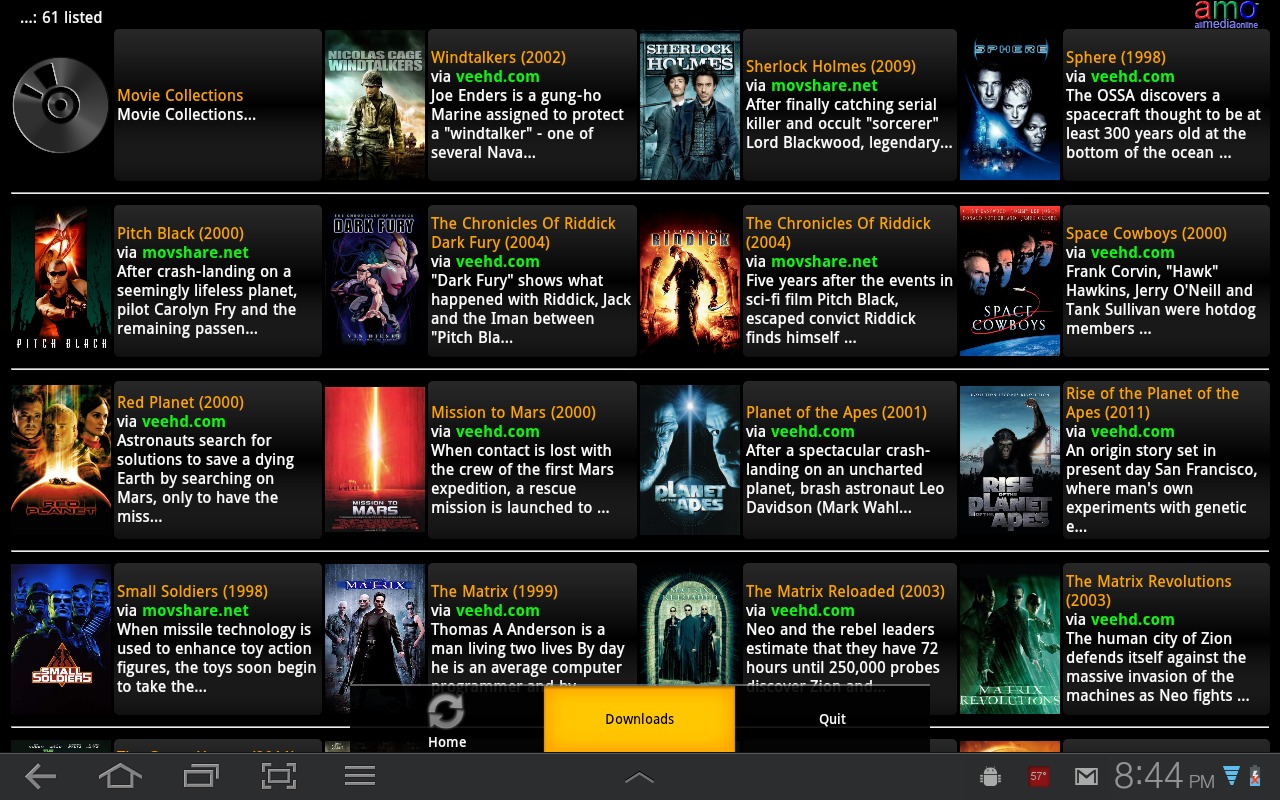
Task: Open the recent apps button
Action: 201,776
